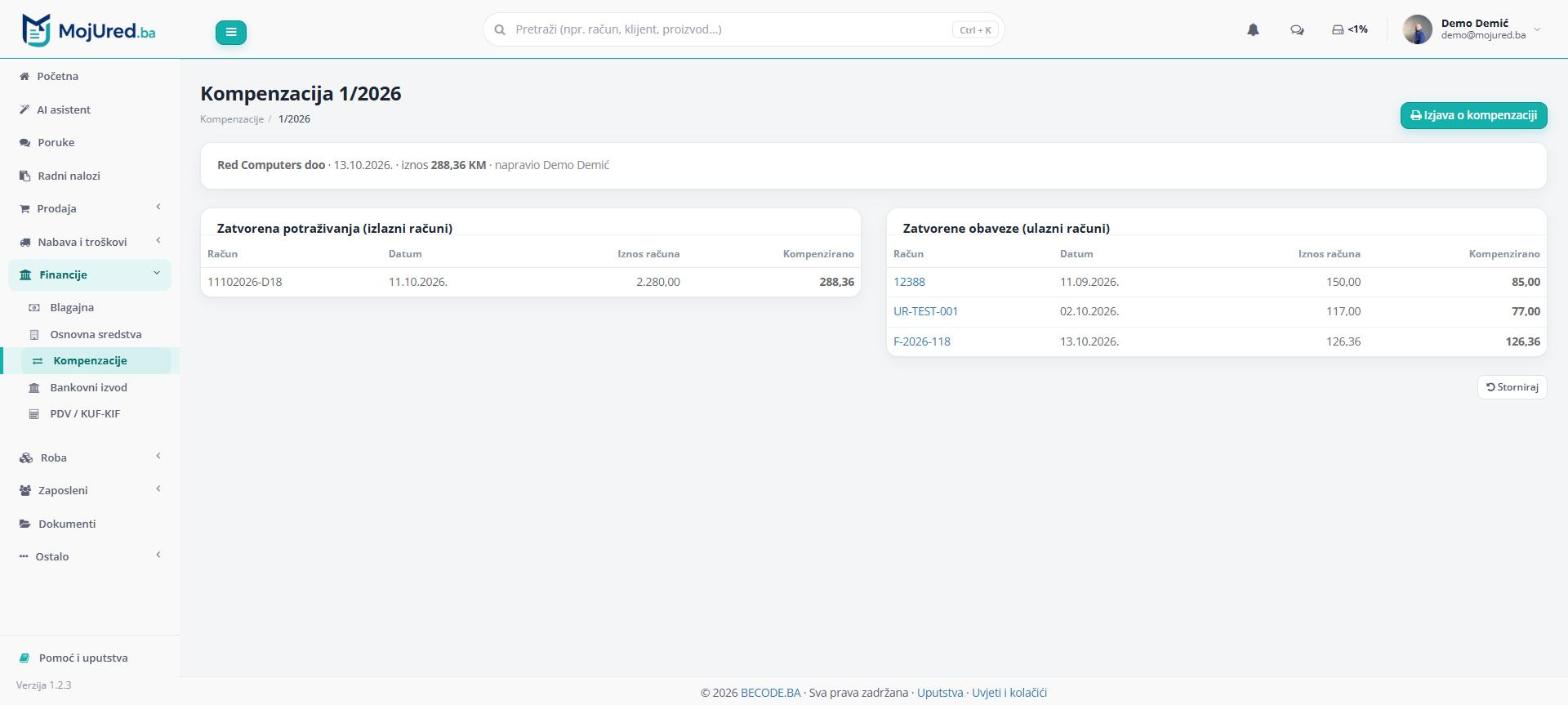Open the notifications bell
1568x705 pixels.
[x=1253, y=30]
